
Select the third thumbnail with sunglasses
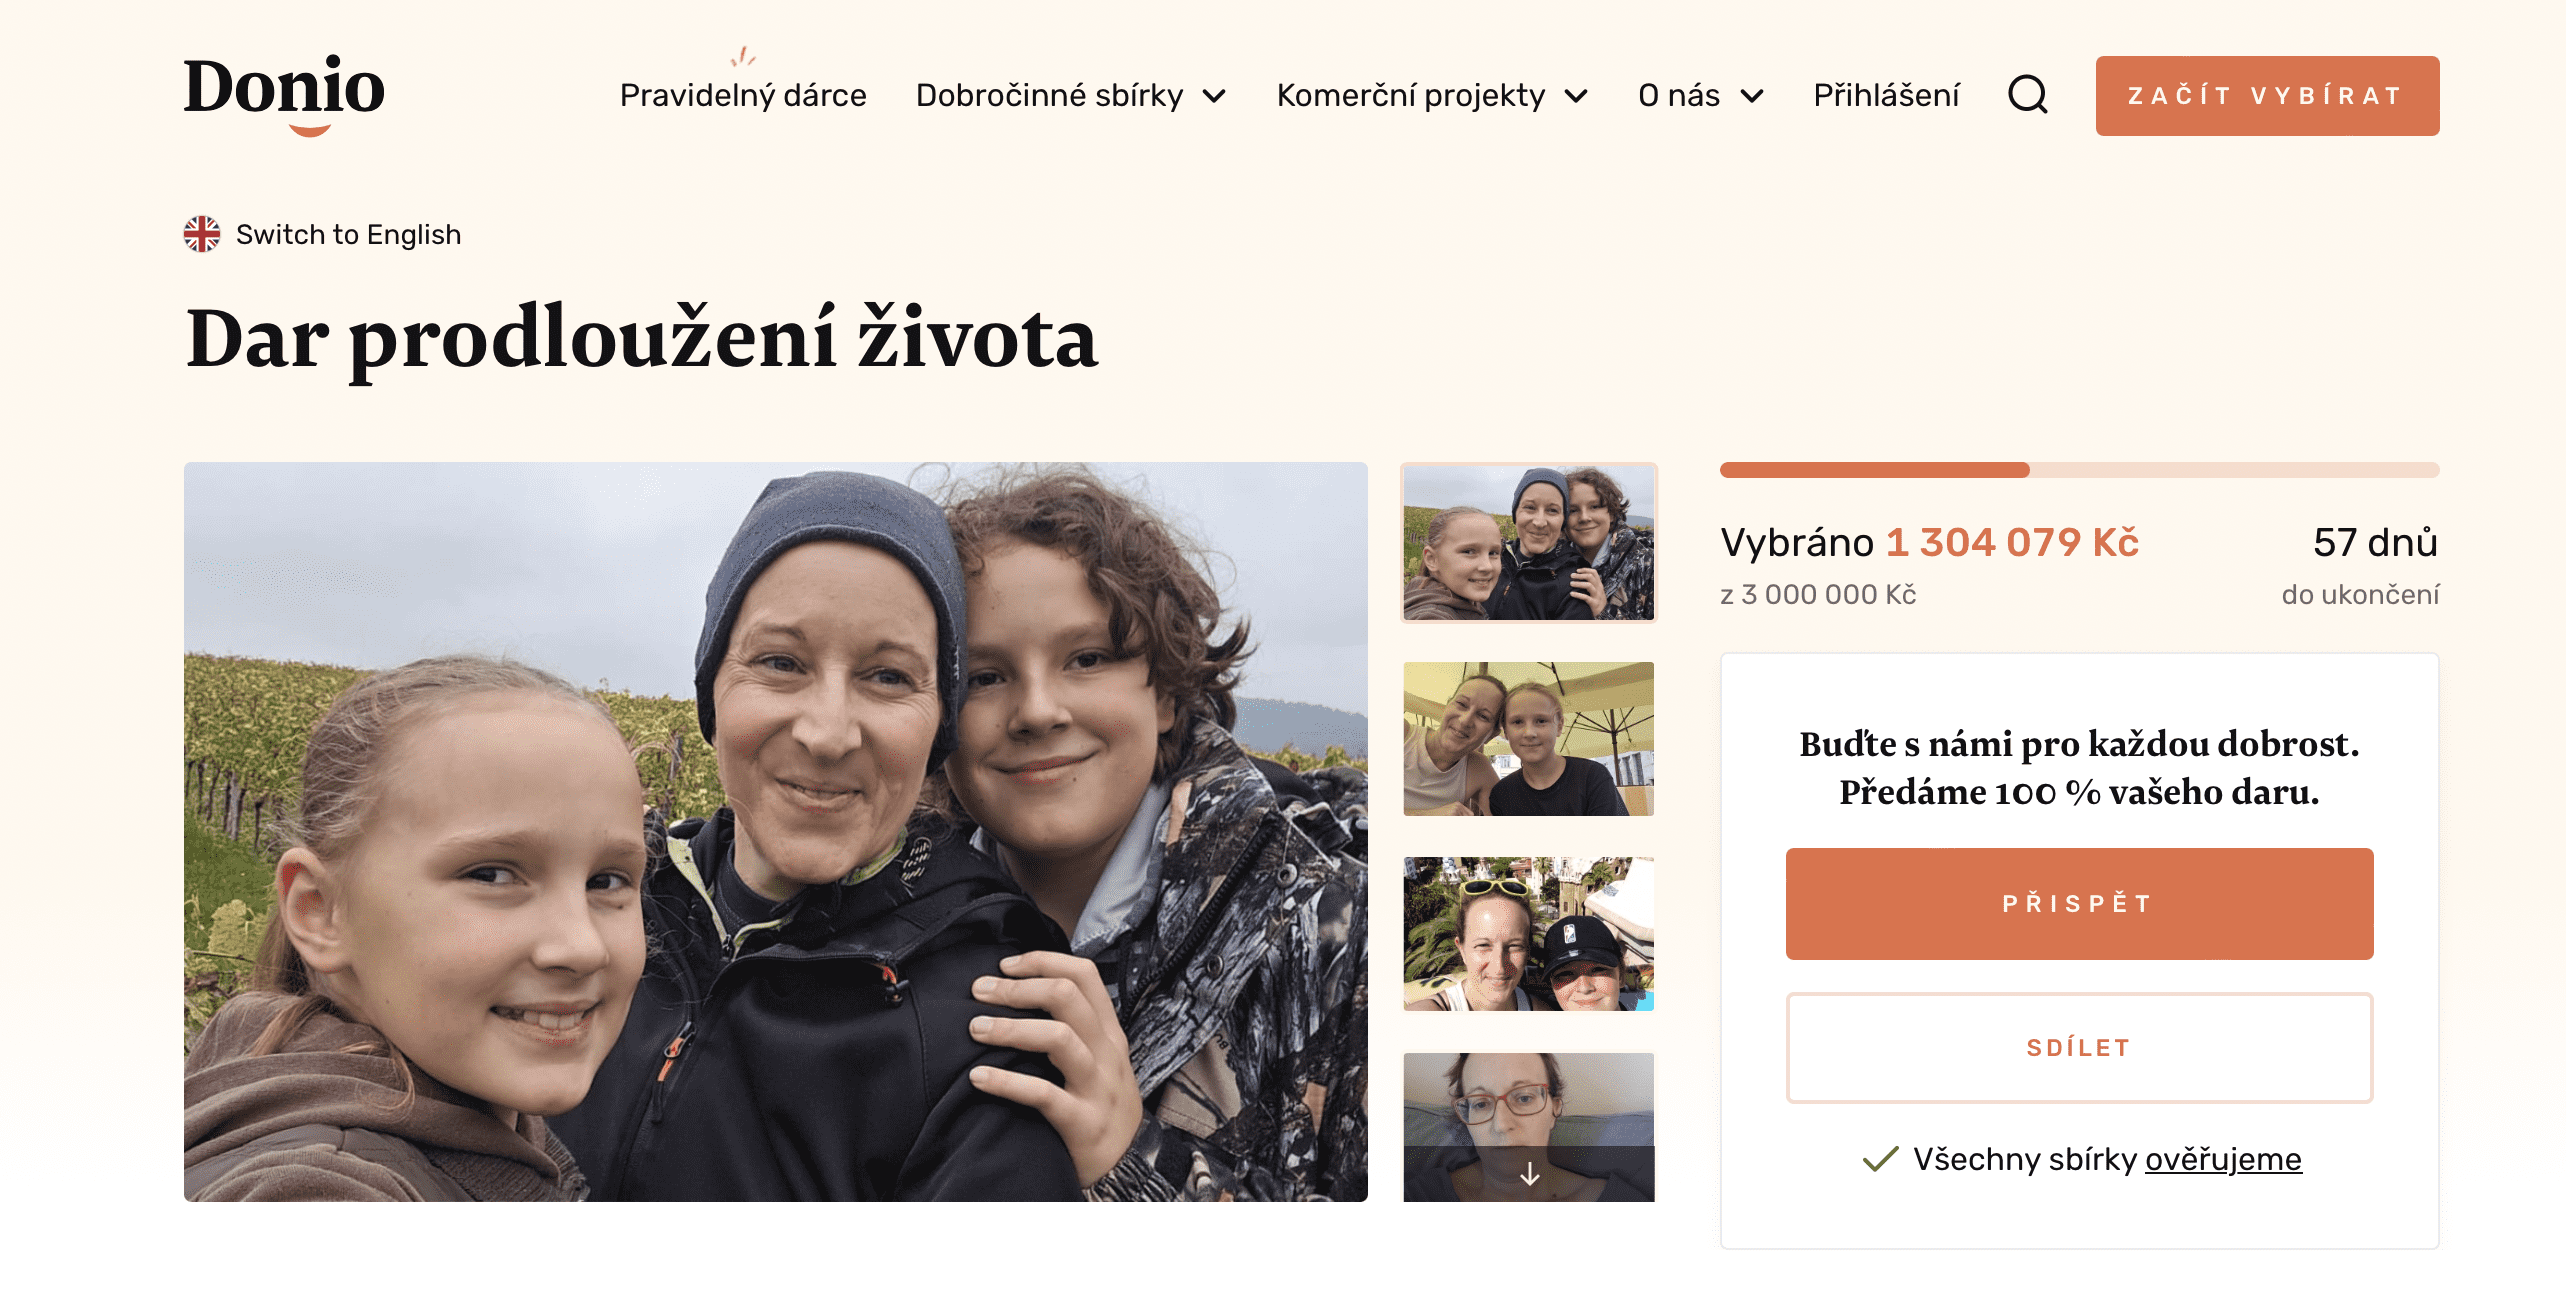click(x=1529, y=934)
